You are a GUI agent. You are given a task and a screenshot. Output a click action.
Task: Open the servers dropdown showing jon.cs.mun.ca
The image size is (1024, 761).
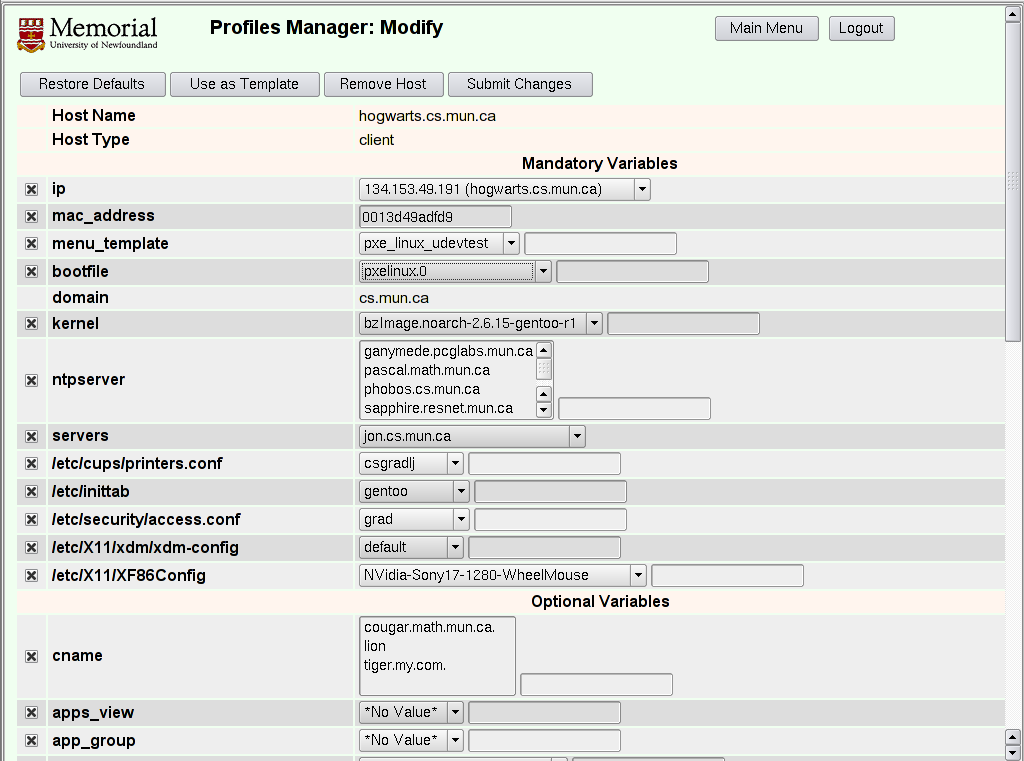(x=472, y=436)
